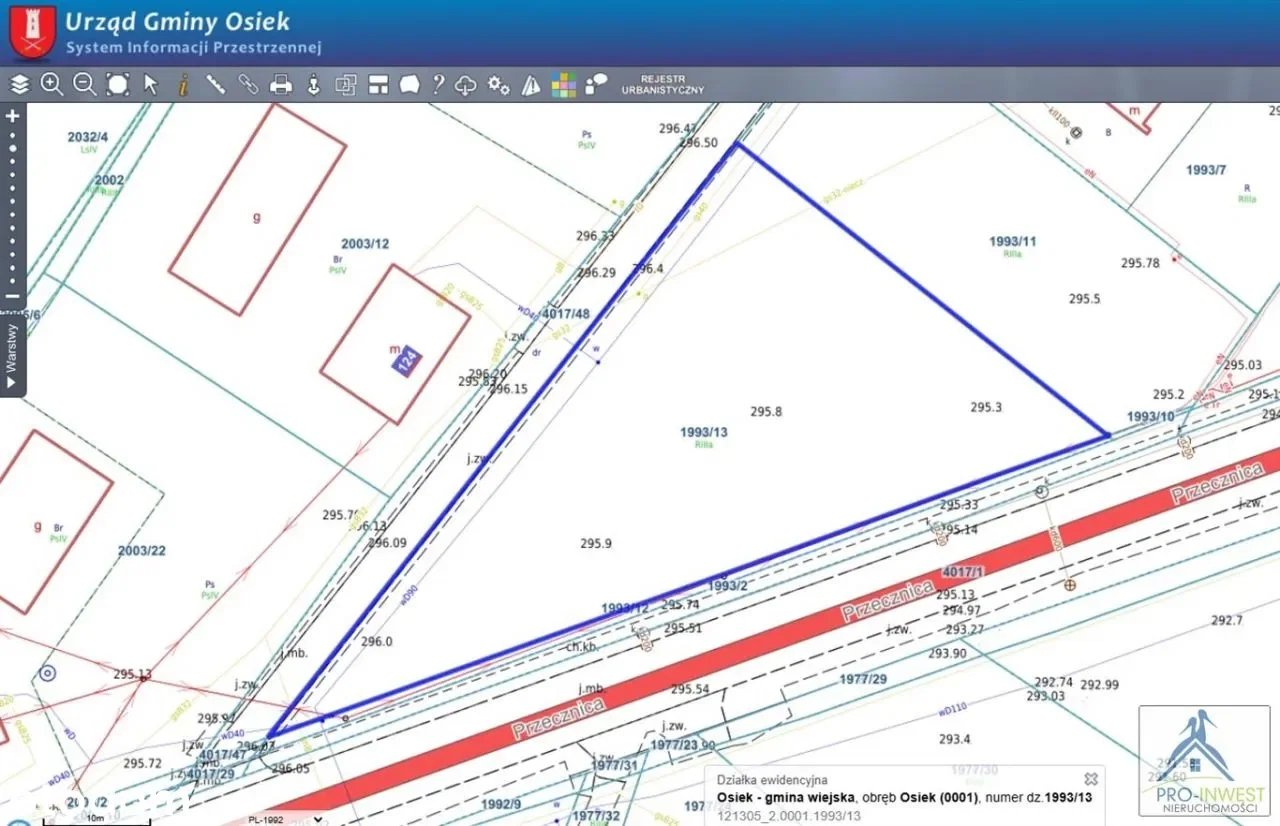
Task: Open Rejestr Urbanistyczny from the toolbar
Action: [x=662, y=85]
